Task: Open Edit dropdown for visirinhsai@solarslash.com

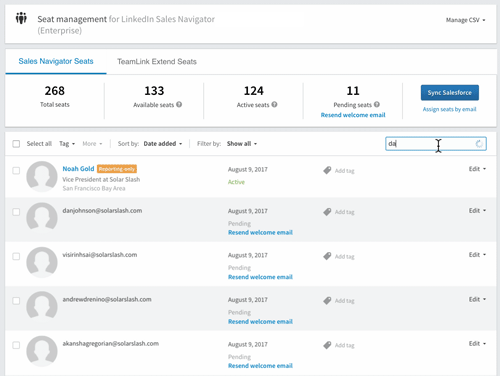Action: coord(477,255)
